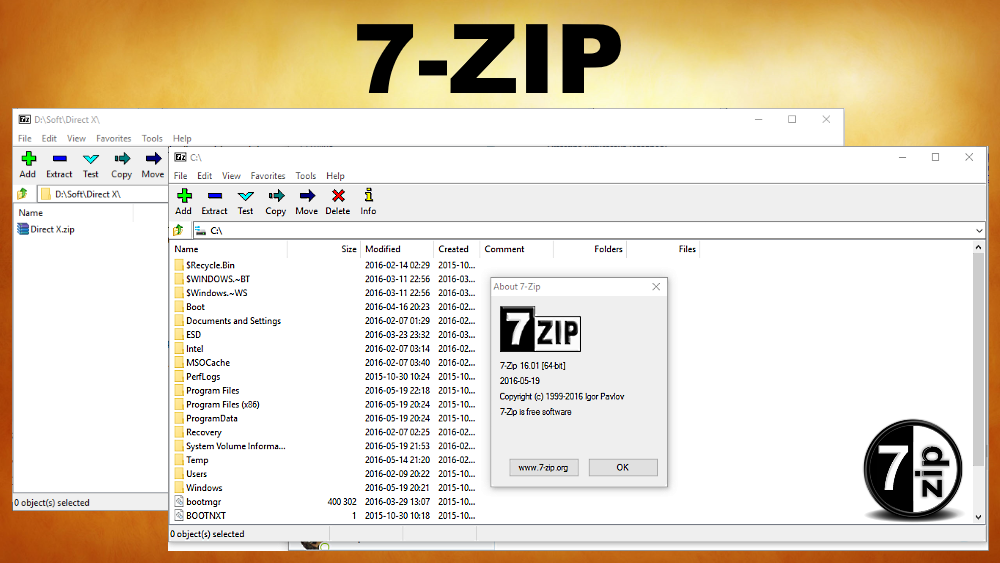The image size is (1000, 563).
Task: Click the Temp folder icon
Action: [179, 460]
